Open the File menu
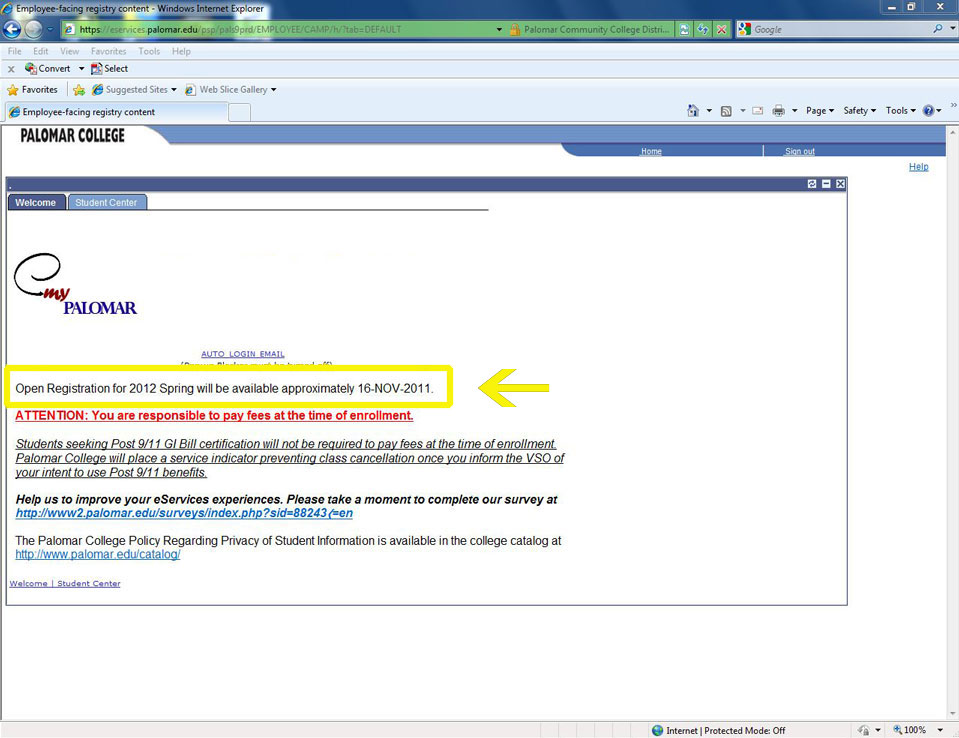This screenshot has width=959, height=738. coord(15,51)
